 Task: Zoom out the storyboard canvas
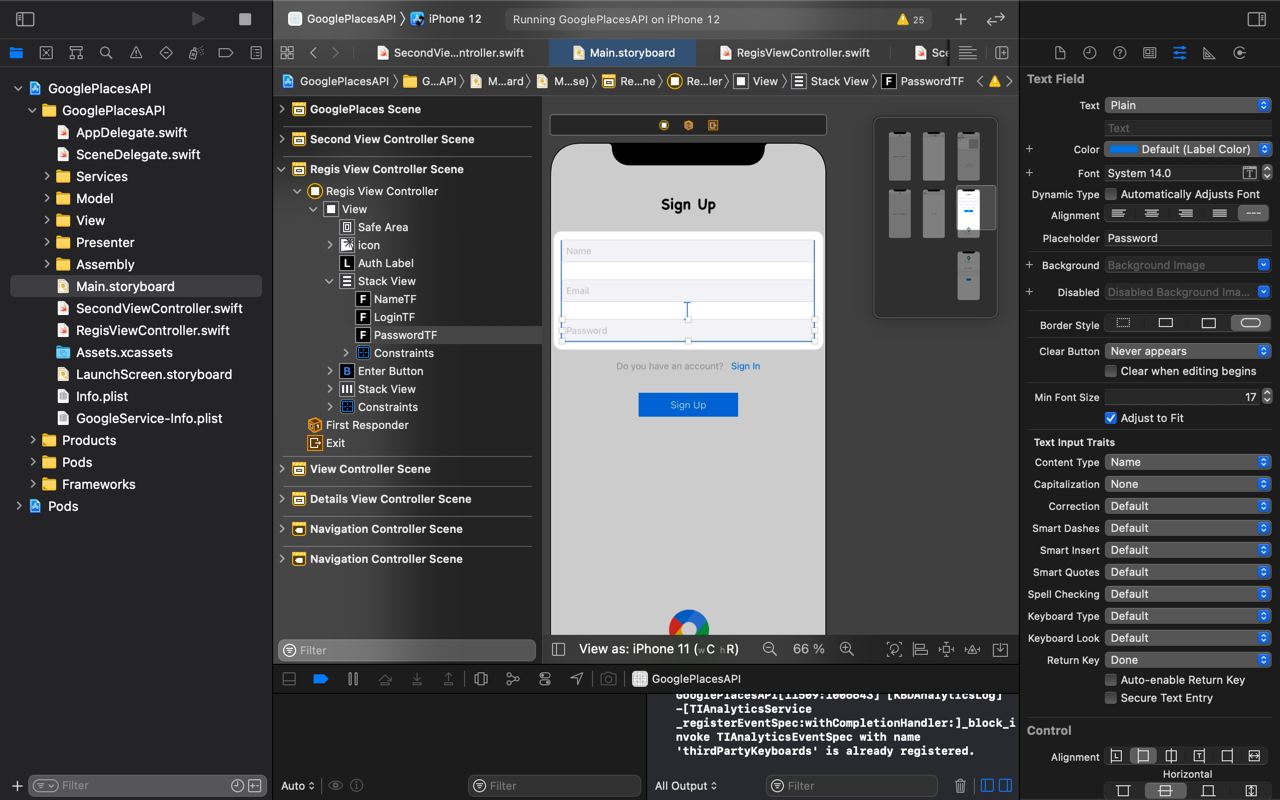(x=770, y=649)
